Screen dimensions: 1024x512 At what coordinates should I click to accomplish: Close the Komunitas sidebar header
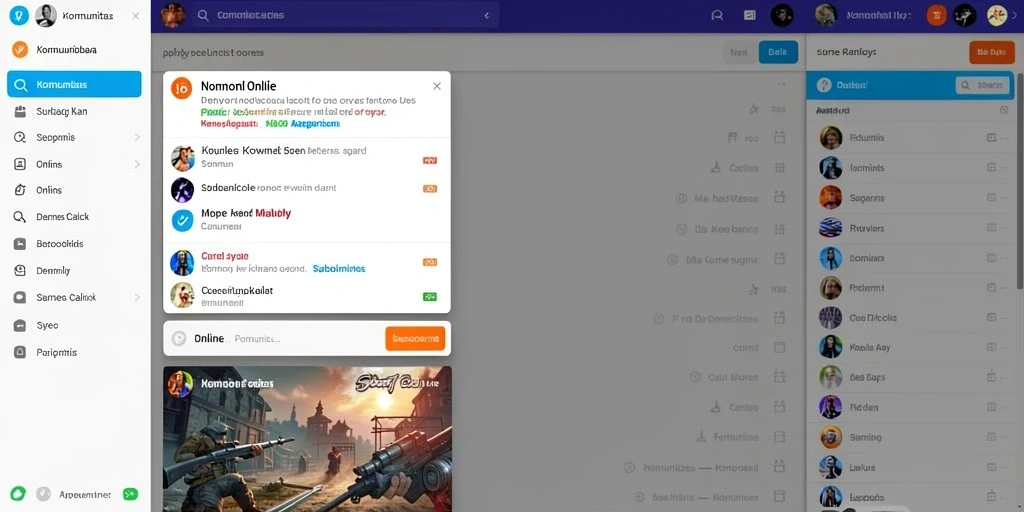click(136, 16)
